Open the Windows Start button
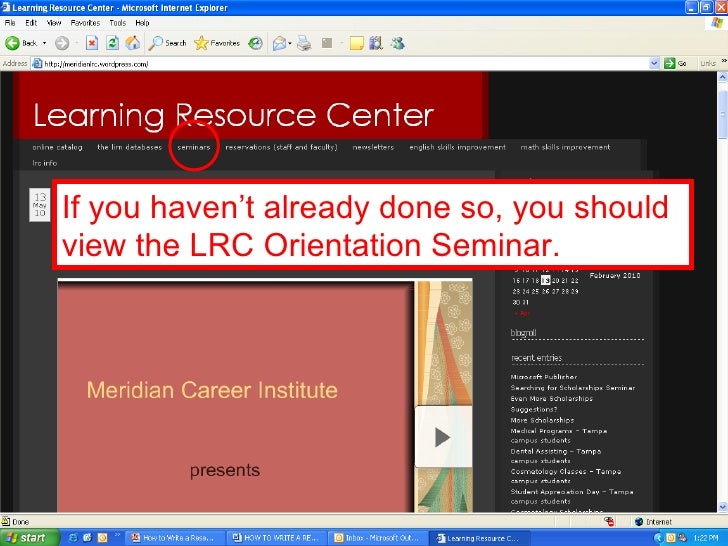Screen dimensions: 728x546 [29, 538]
